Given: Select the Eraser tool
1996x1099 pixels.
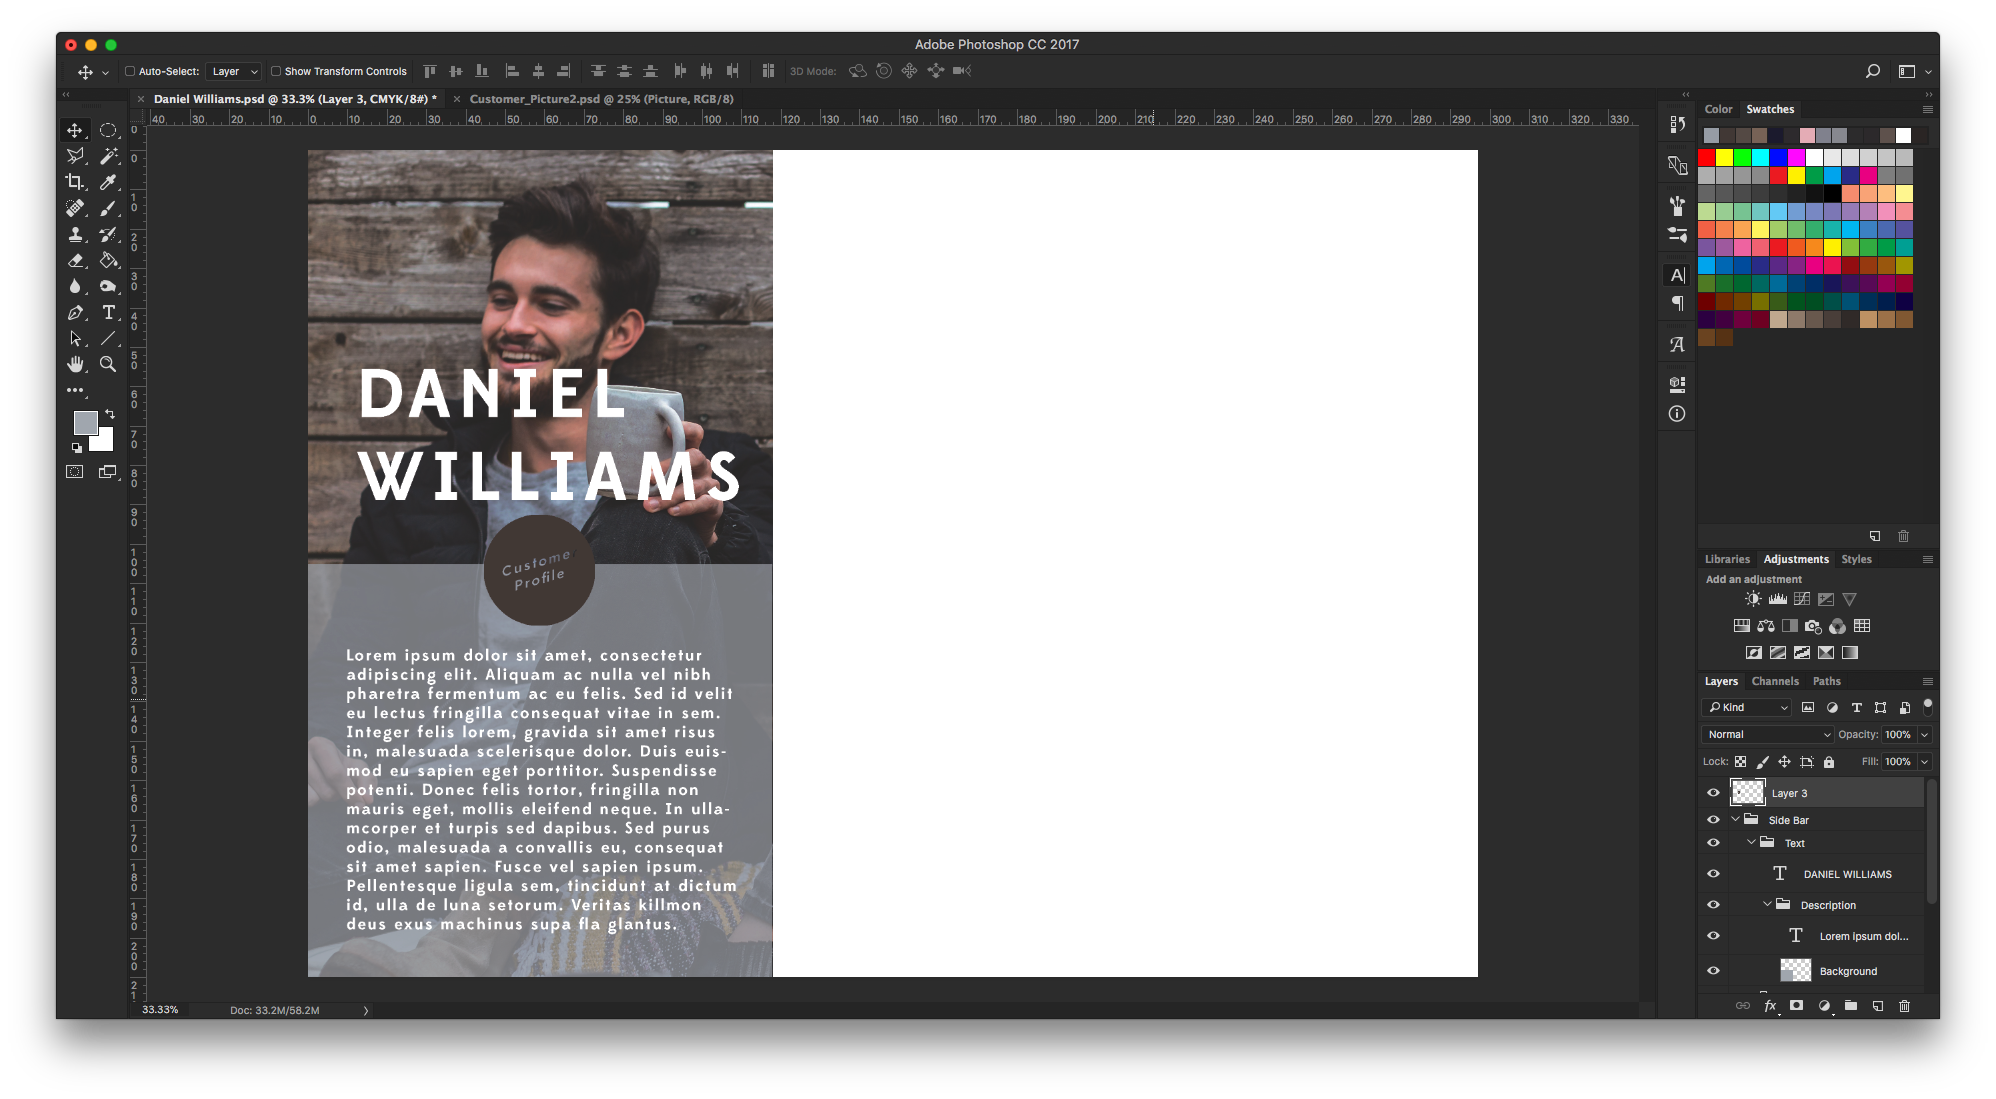Looking at the screenshot, I should [75, 260].
